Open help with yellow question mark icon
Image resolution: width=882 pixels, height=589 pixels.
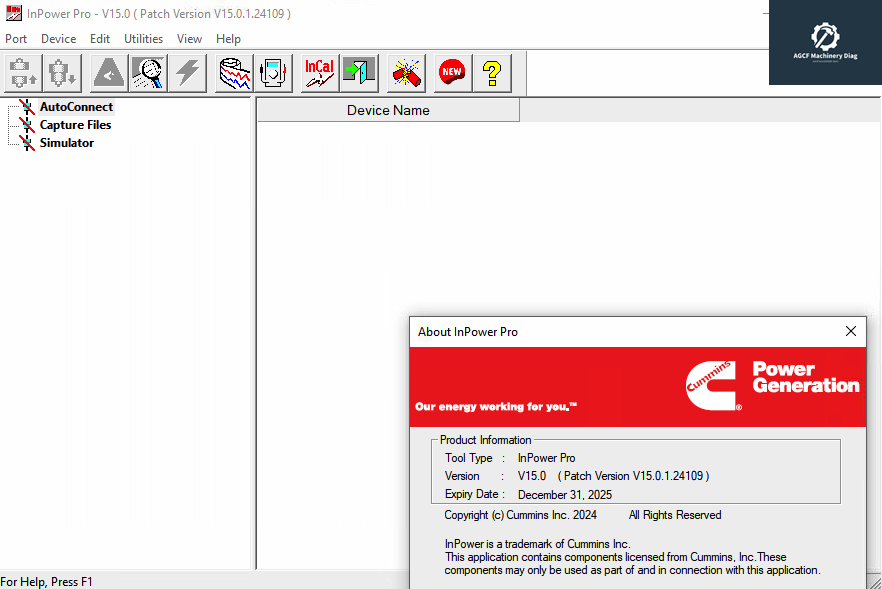pos(491,73)
